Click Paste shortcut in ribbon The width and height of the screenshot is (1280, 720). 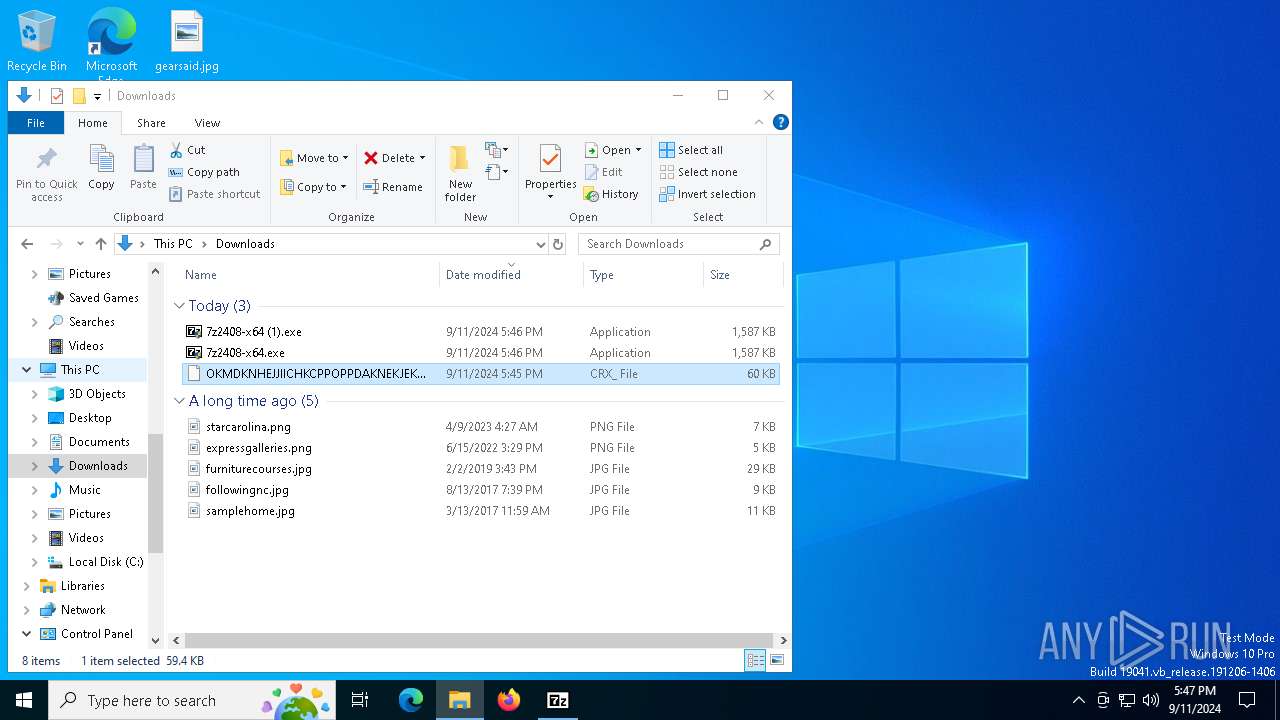click(215, 194)
